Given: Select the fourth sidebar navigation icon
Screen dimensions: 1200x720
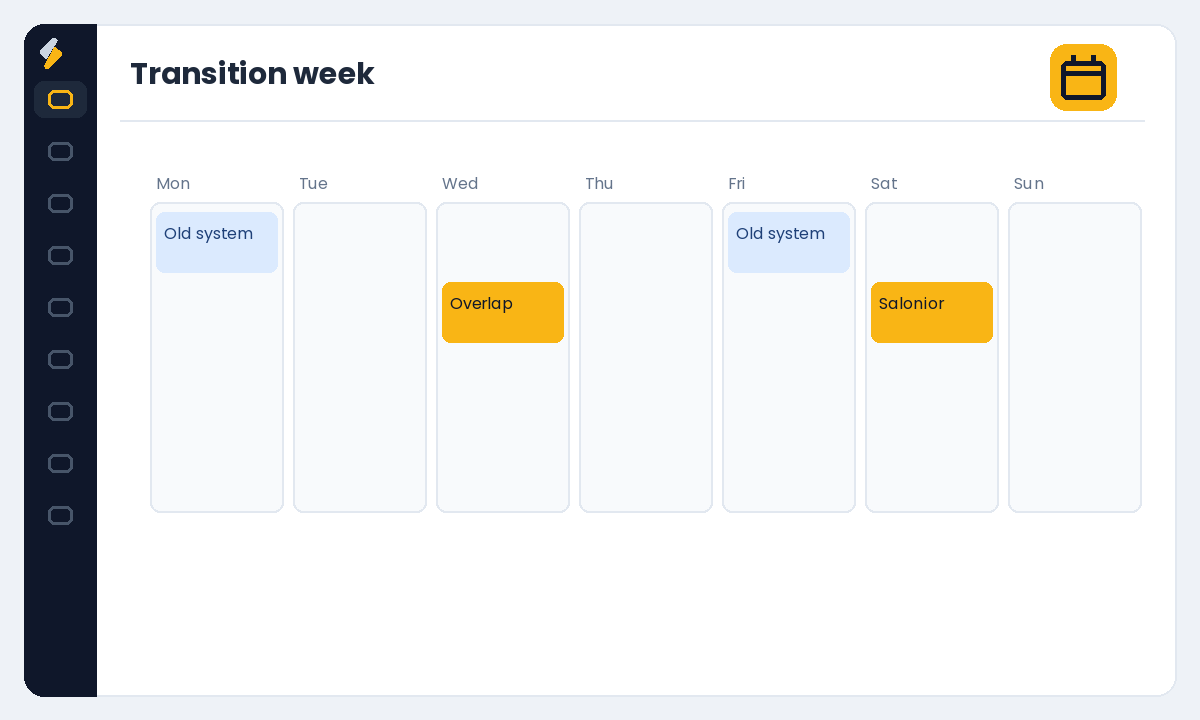Looking at the screenshot, I should tap(61, 255).
